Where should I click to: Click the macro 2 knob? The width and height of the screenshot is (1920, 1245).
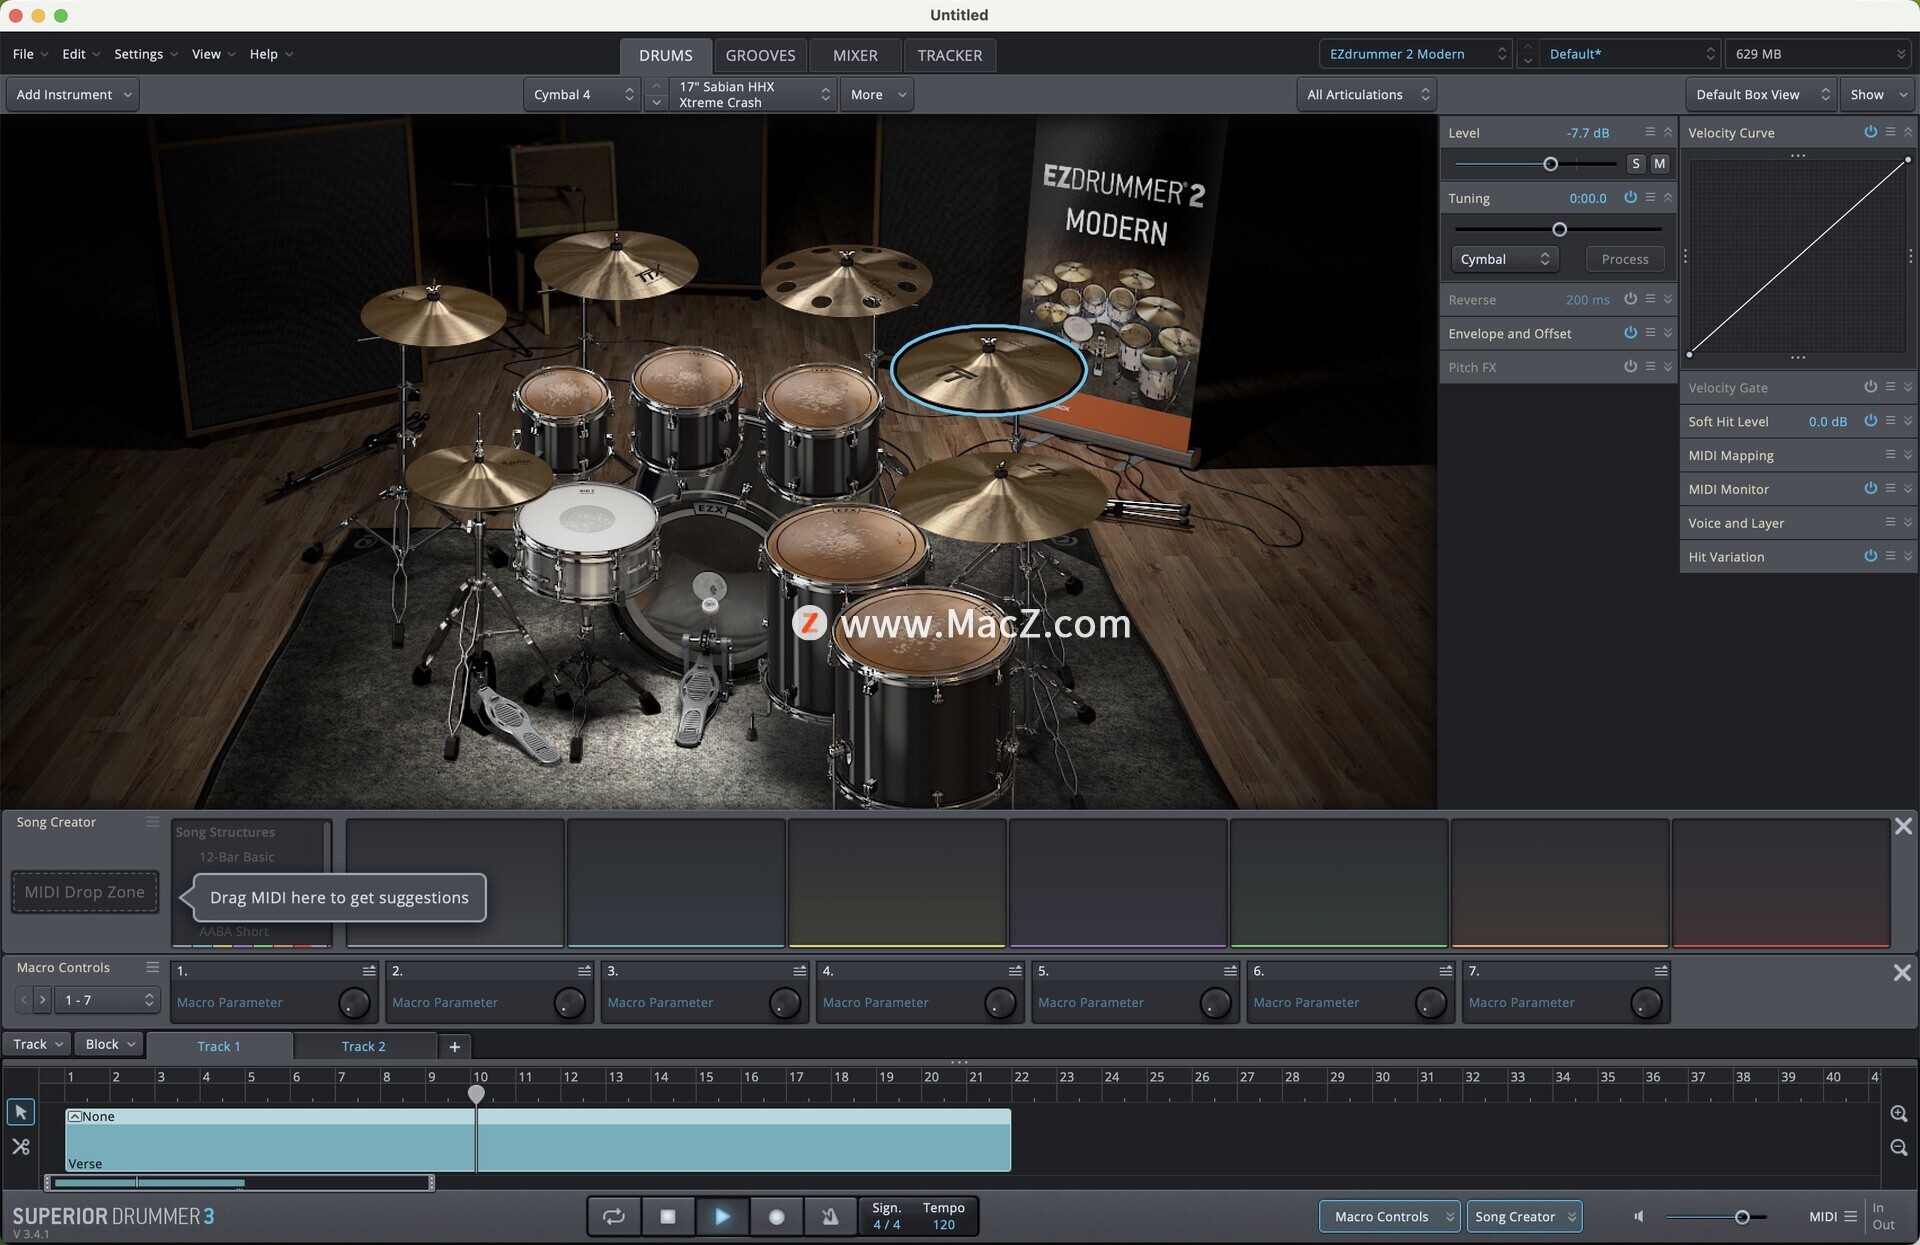(x=569, y=1003)
